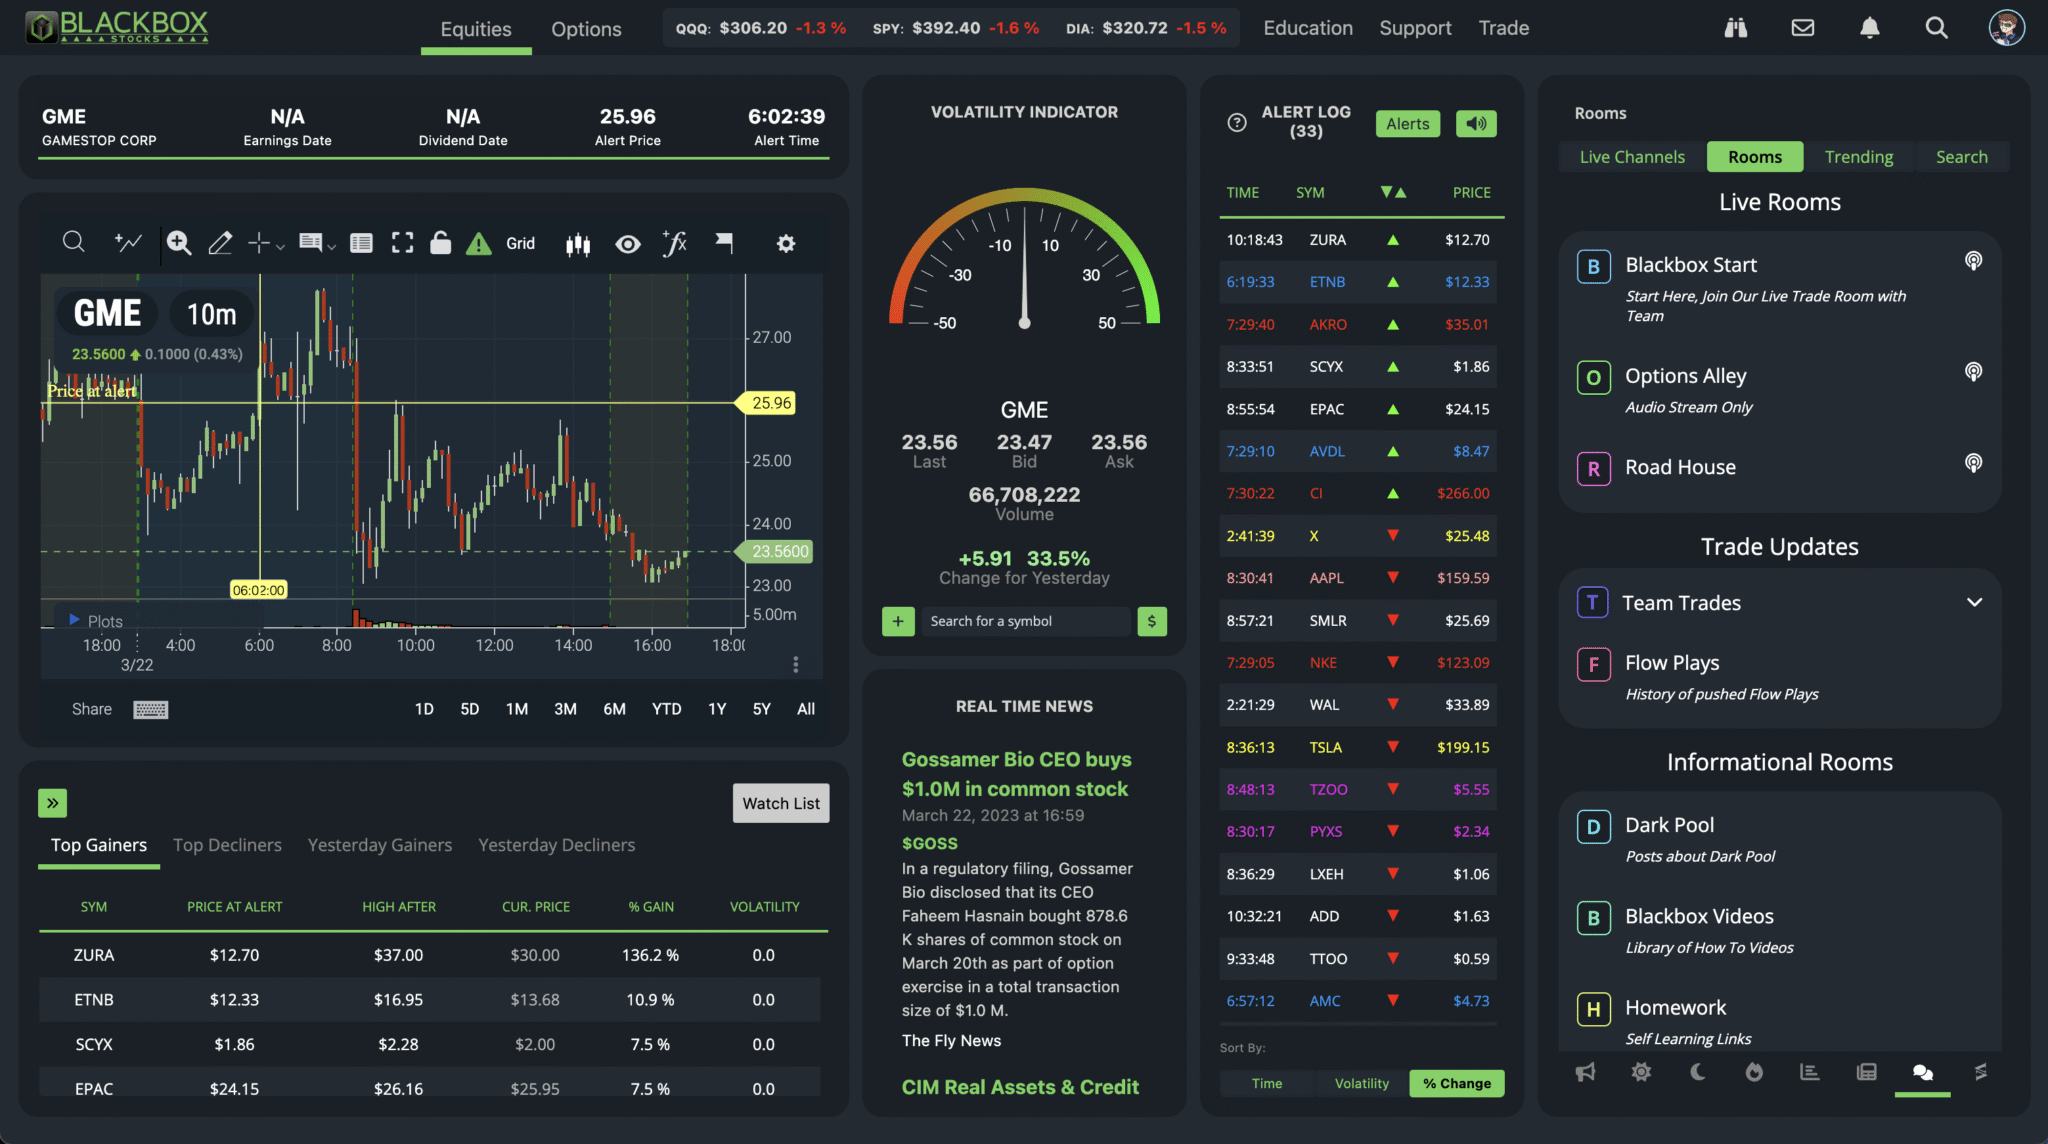Collapse the Team Trades section

pyautogui.click(x=1973, y=602)
